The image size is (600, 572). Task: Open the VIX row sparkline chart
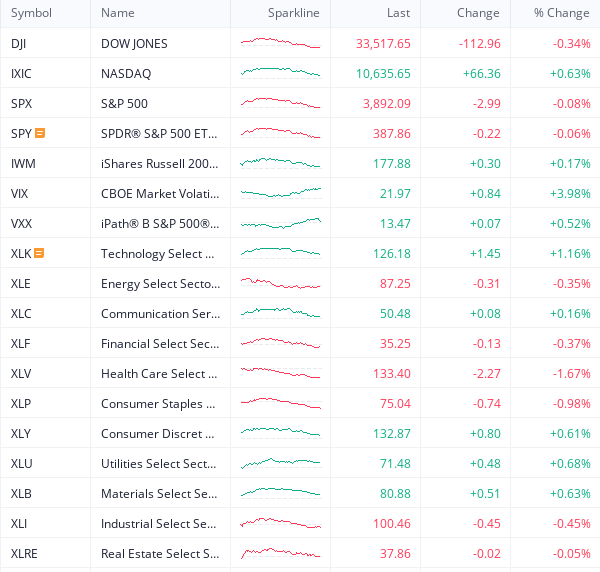tap(280, 193)
